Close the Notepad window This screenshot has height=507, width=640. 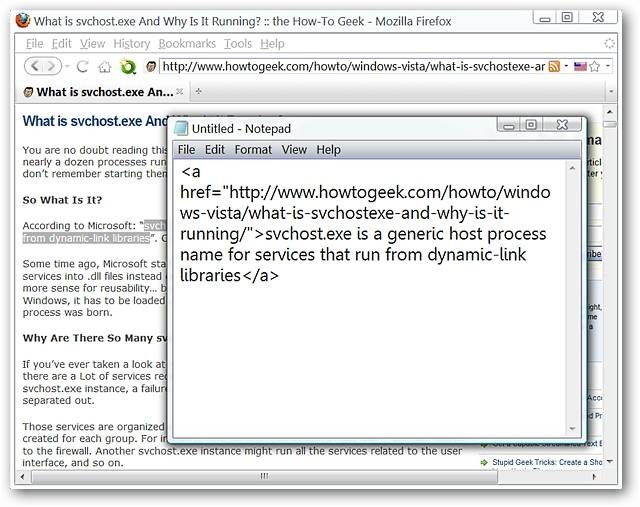562,124
